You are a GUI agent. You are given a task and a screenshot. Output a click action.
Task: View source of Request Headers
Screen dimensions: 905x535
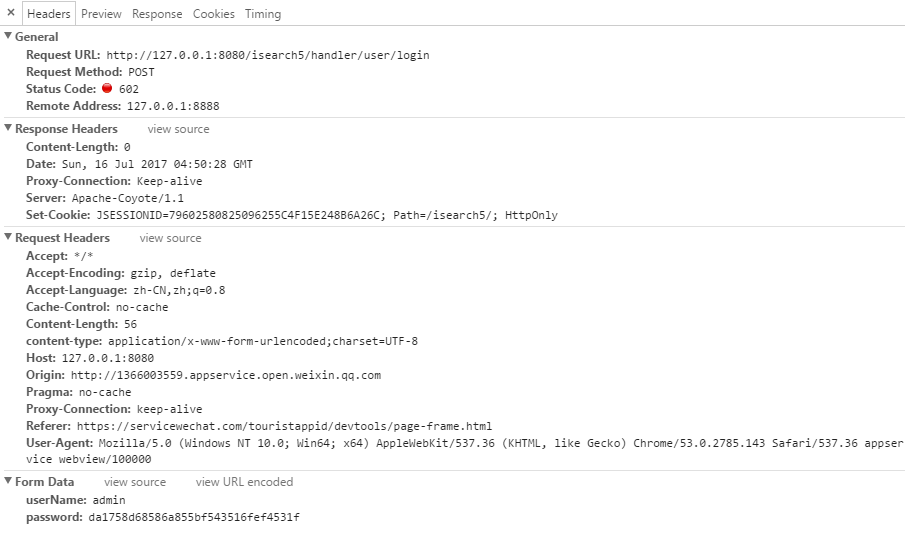tap(170, 238)
